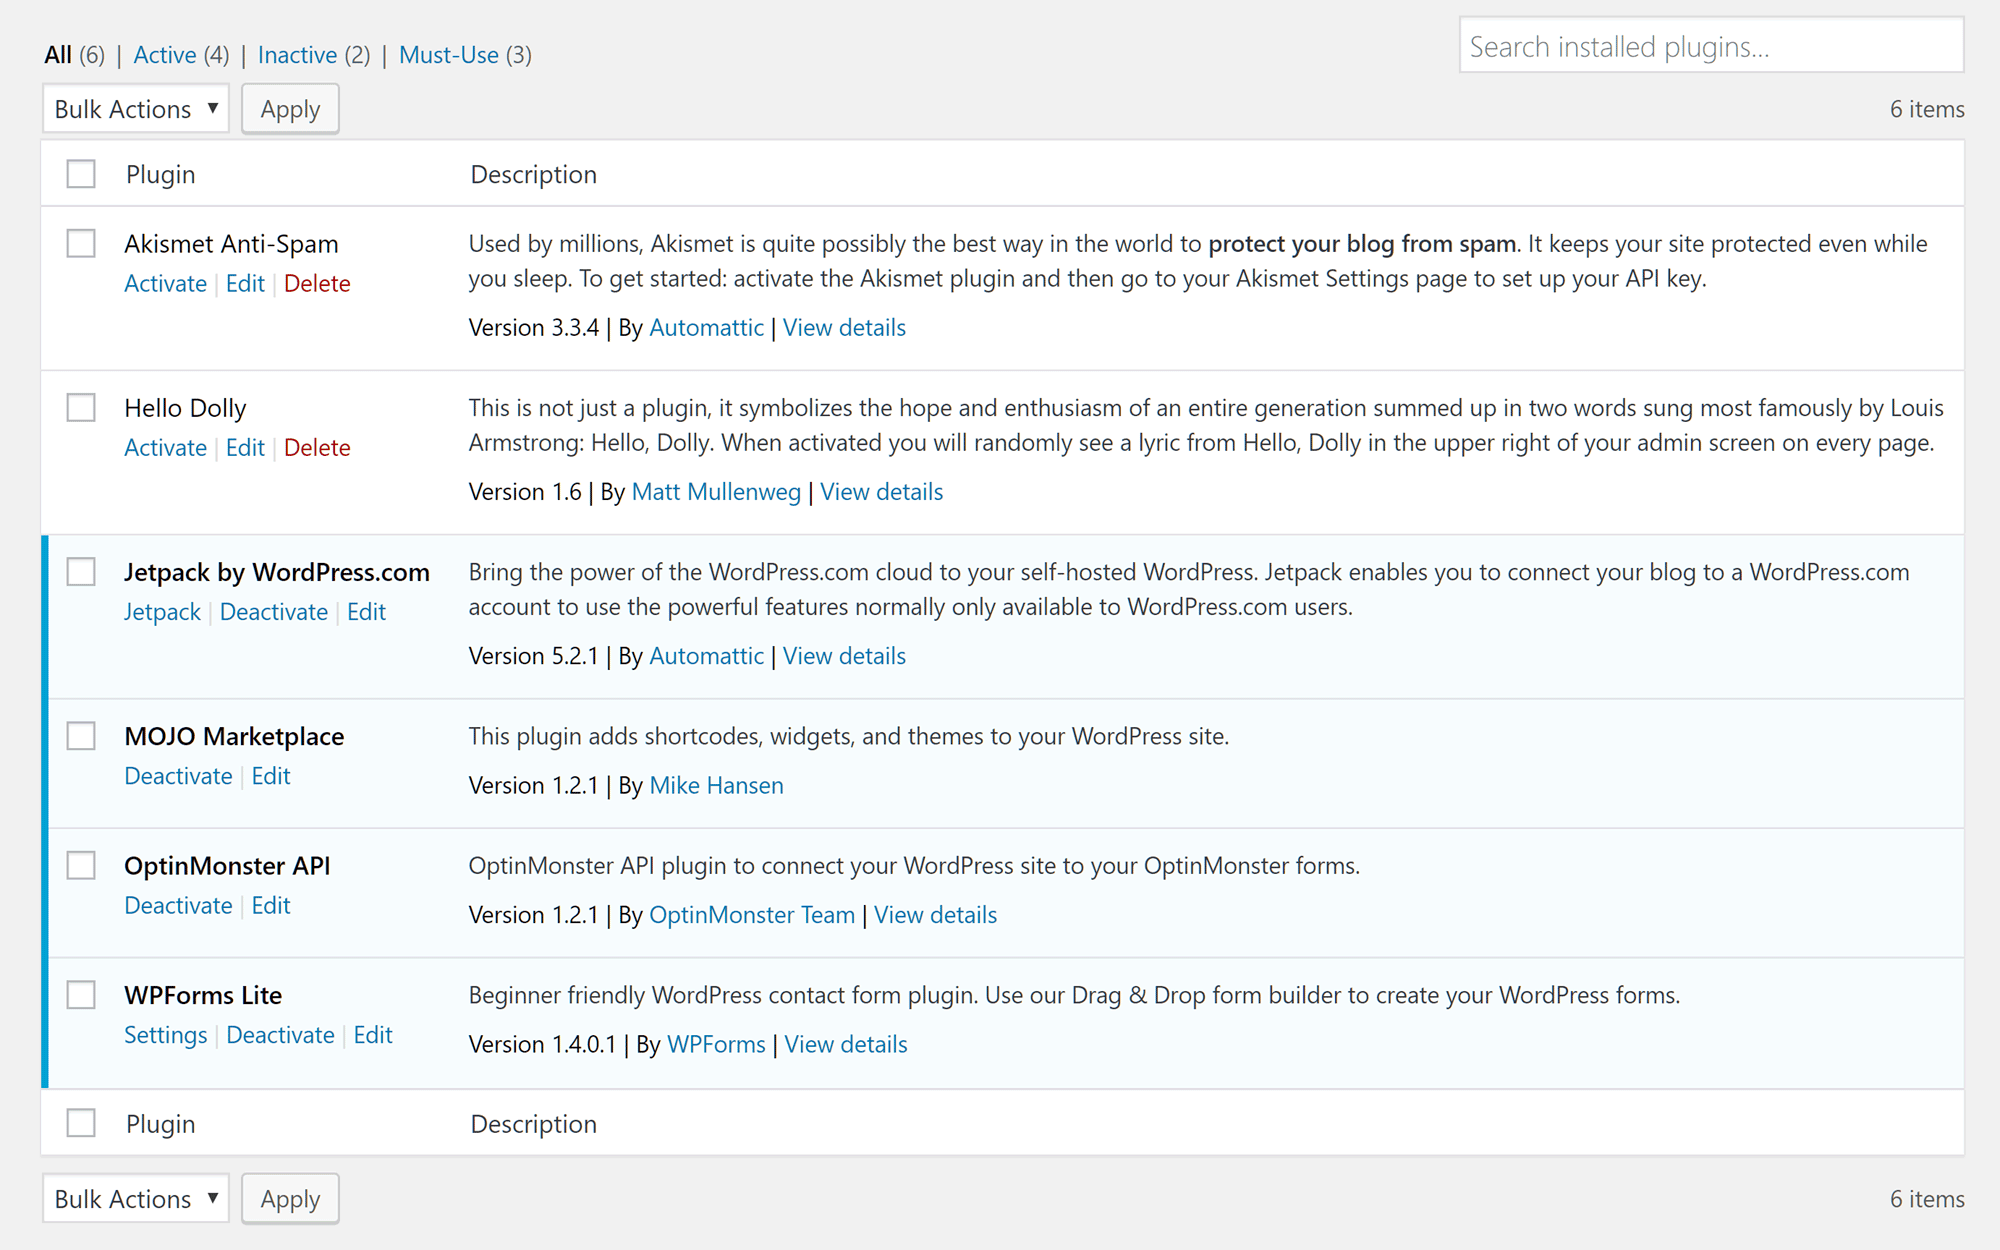Click 'Version 1.6' text for Hello Dolly
Screen dimensions: 2000x1250
click(x=525, y=491)
